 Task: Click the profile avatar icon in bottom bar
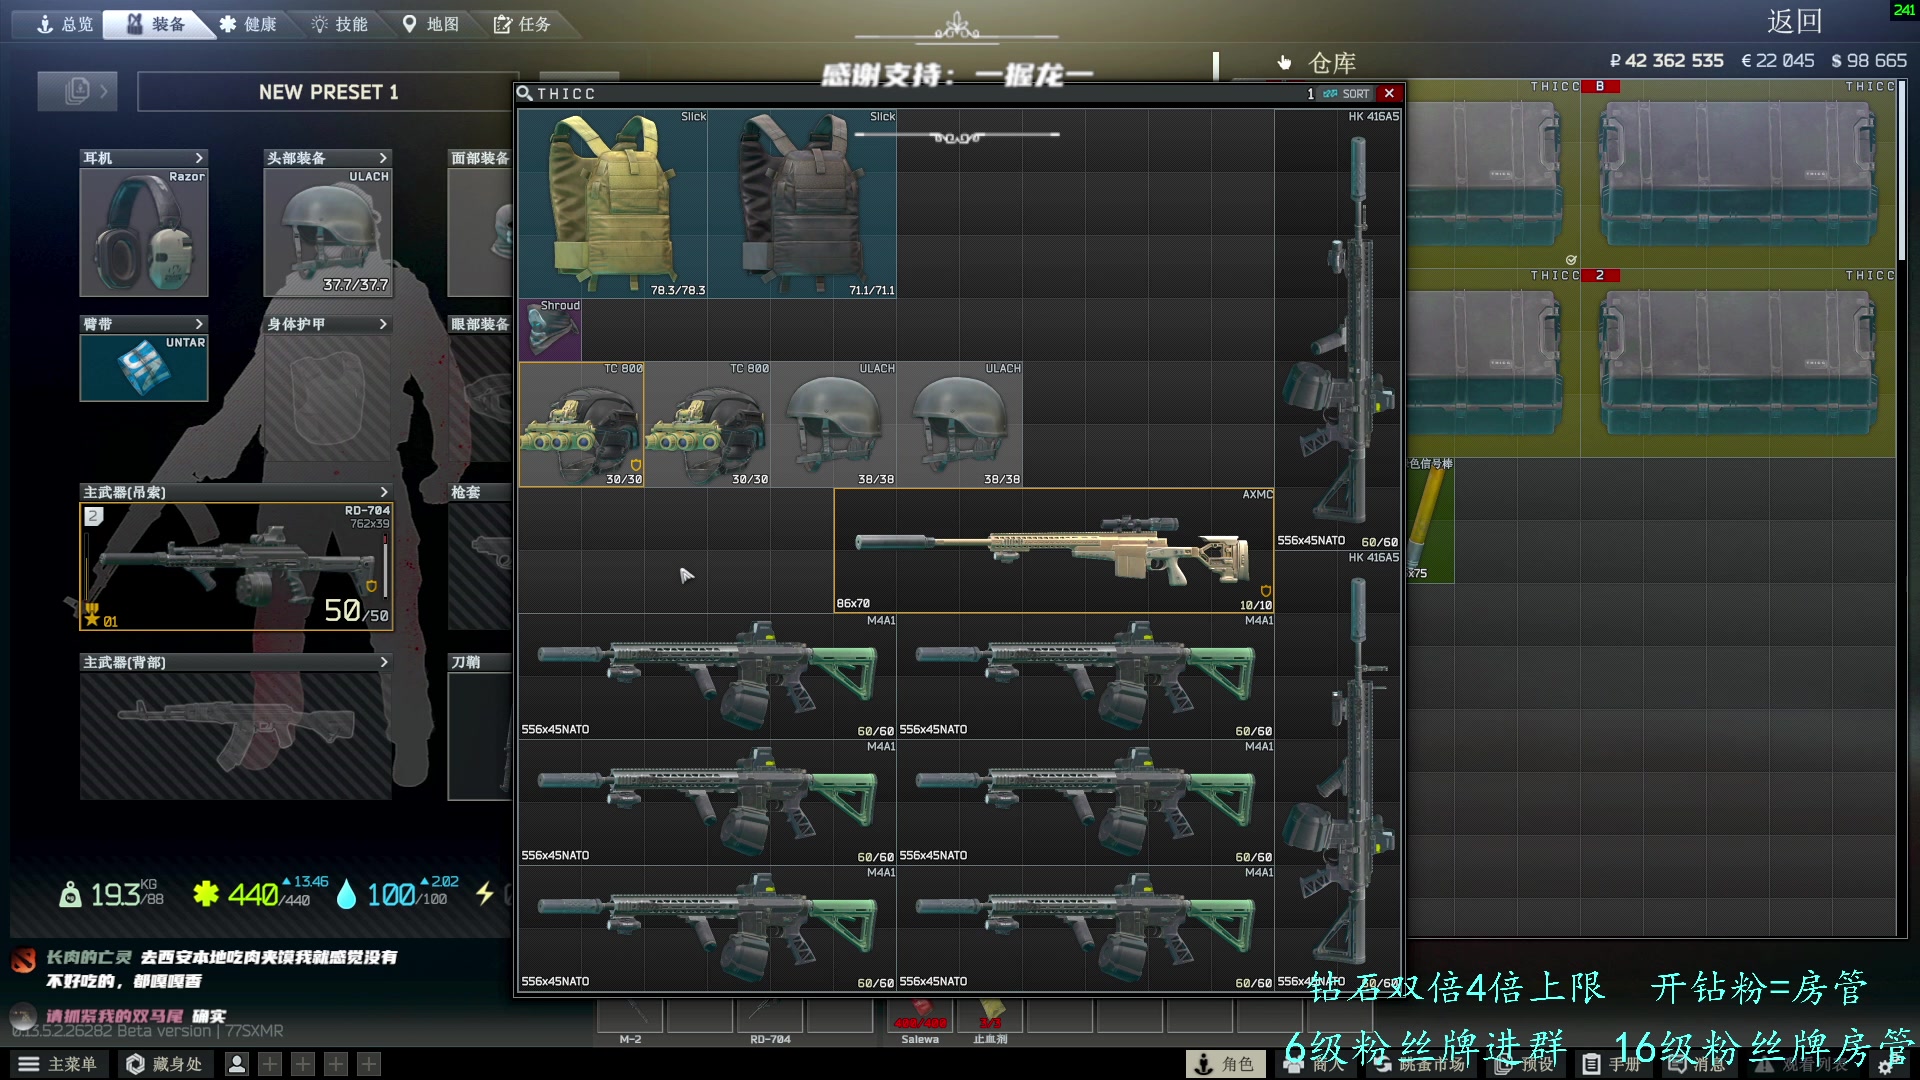(x=237, y=1064)
